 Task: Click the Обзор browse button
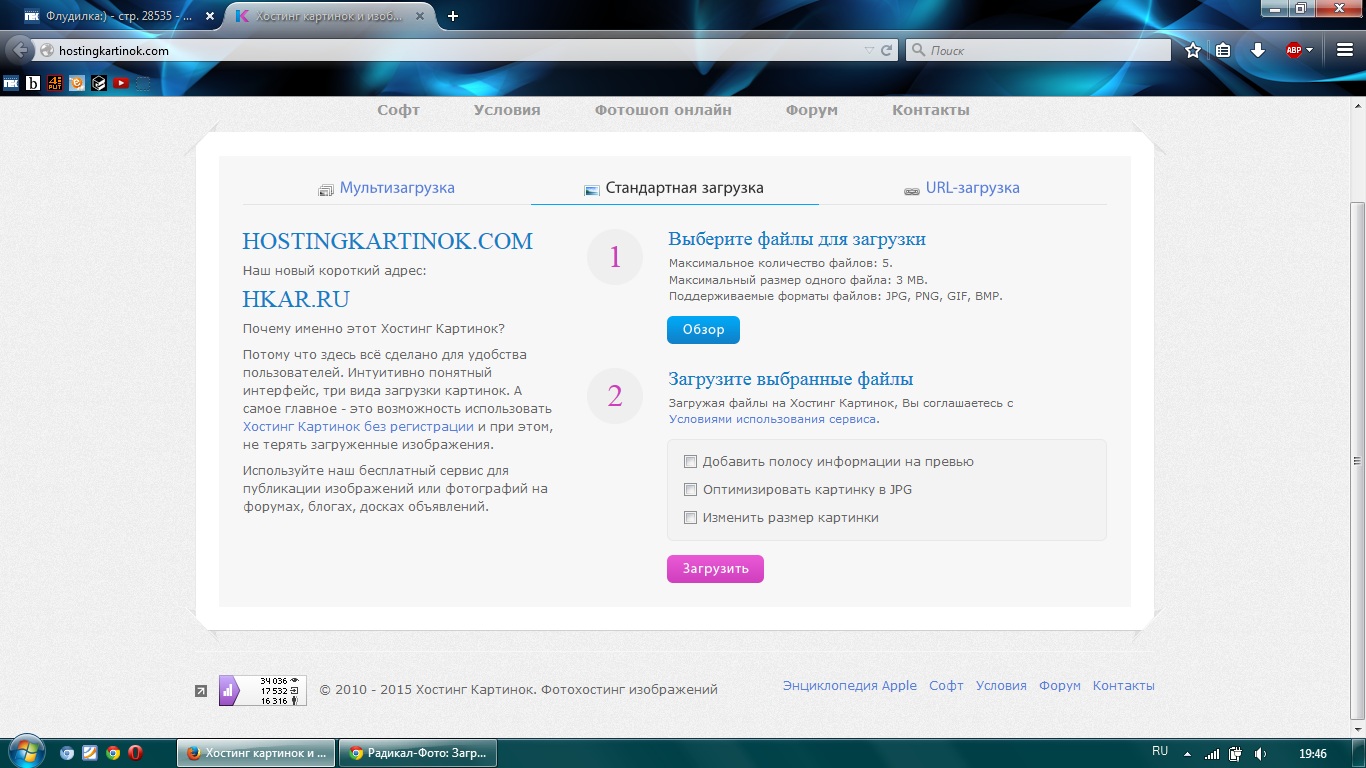pos(703,330)
